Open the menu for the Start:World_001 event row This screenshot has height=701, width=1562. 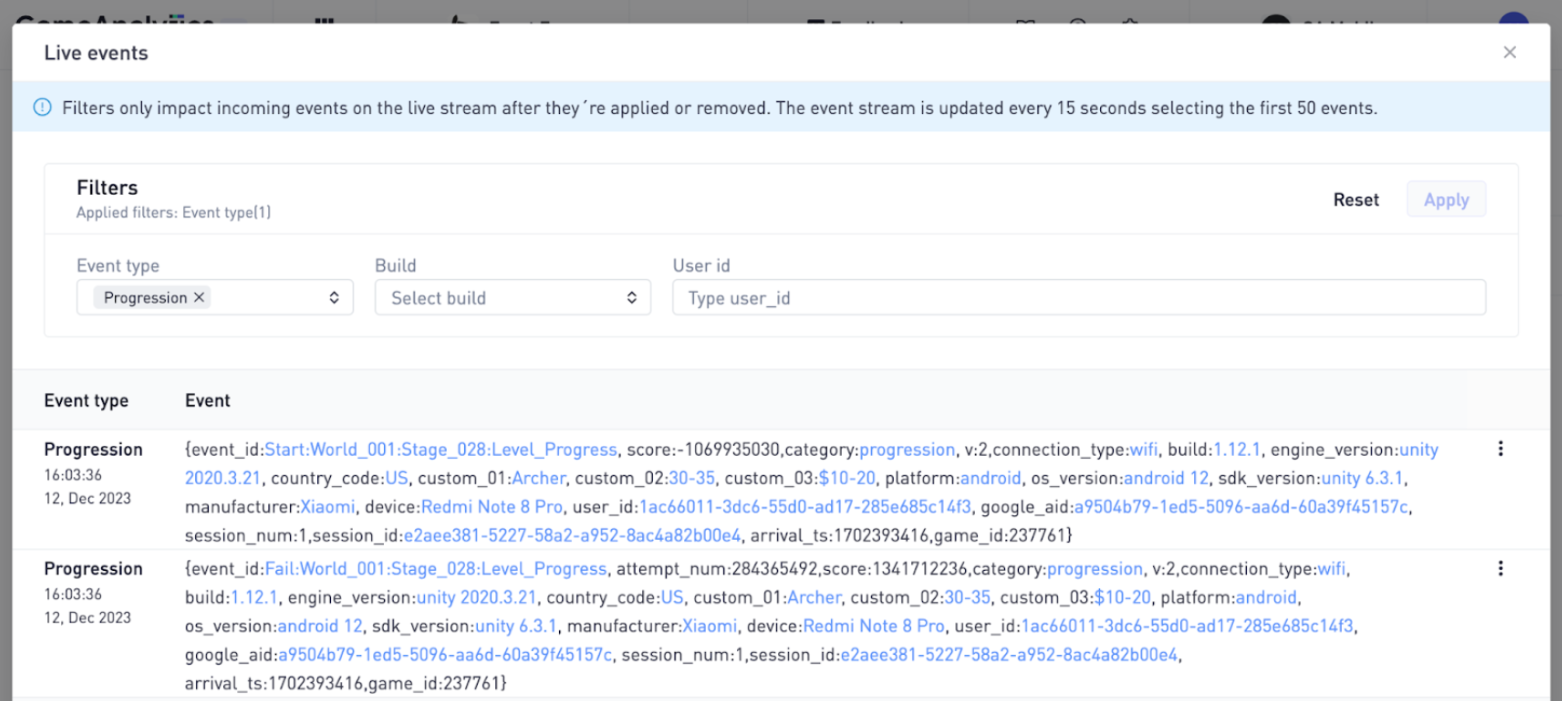(x=1500, y=449)
